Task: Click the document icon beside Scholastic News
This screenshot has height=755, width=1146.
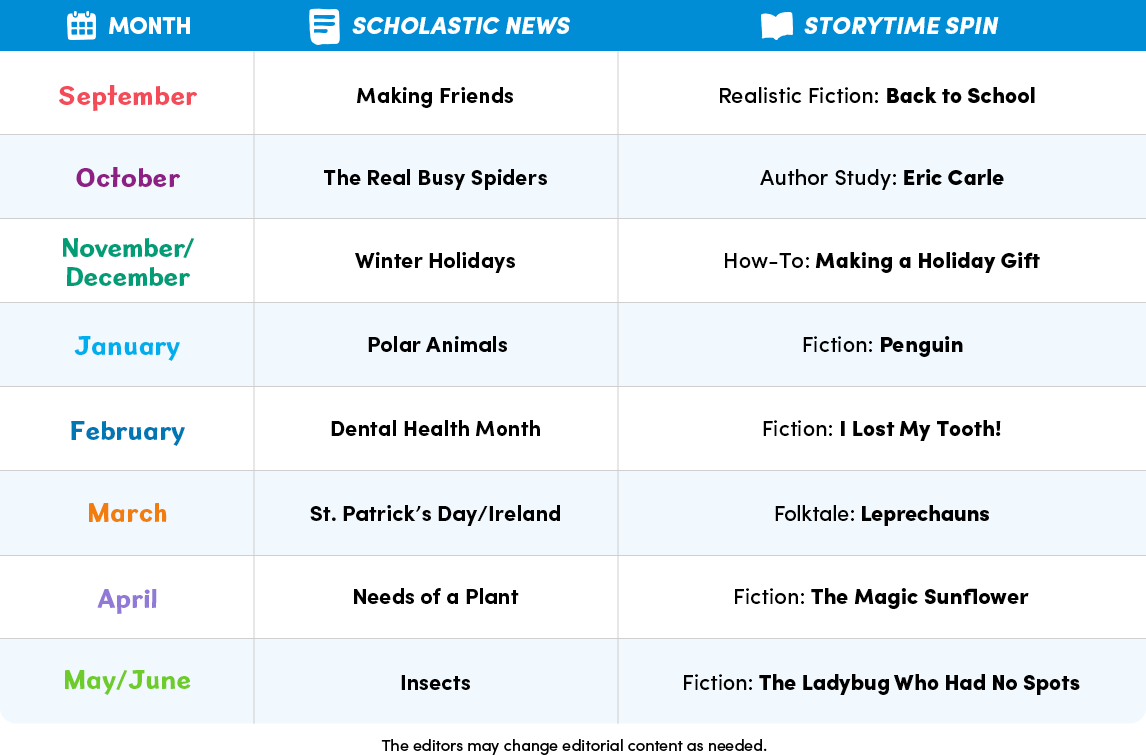Action: 324,26
